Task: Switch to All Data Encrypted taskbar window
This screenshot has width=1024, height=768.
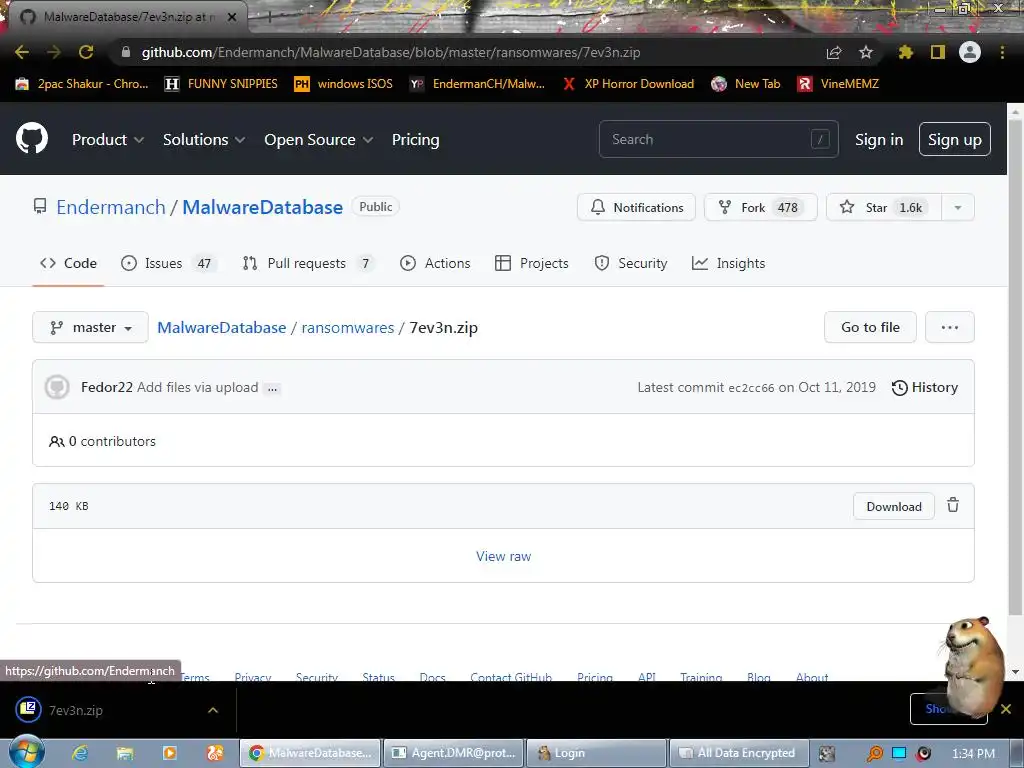Action: [739, 753]
